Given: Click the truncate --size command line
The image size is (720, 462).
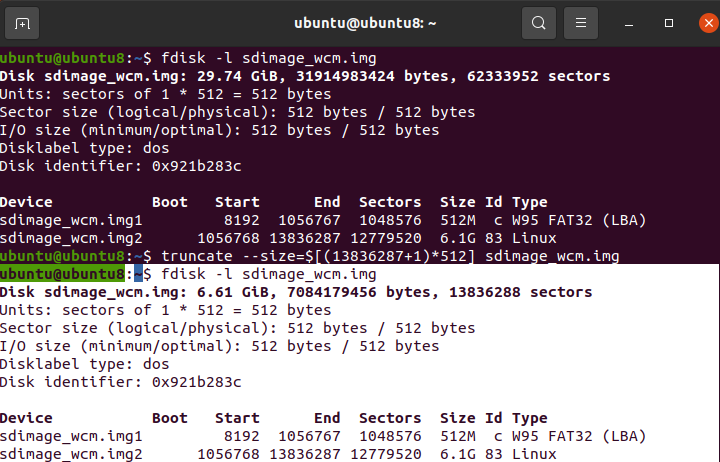Looking at the screenshot, I should [390, 256].
